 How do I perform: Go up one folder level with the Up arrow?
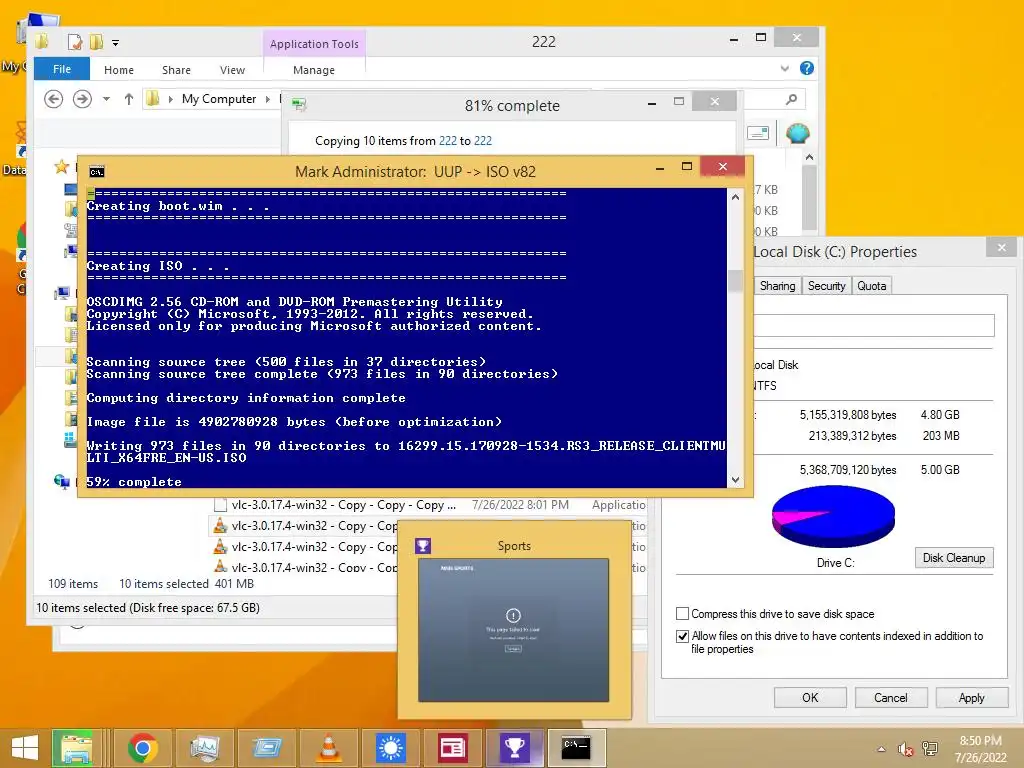(x=129, y=99)
